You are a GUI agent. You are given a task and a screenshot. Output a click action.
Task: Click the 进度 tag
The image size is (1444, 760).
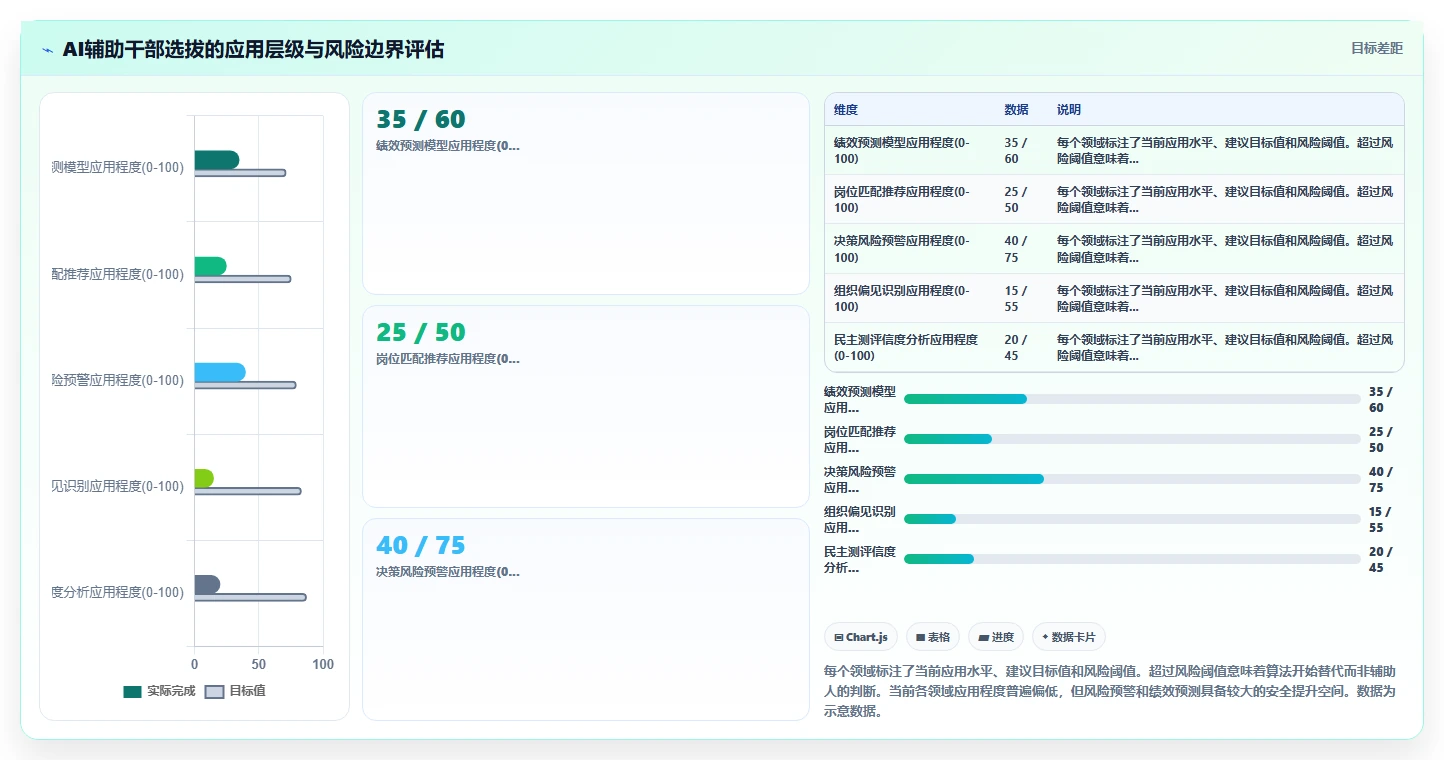996,637
